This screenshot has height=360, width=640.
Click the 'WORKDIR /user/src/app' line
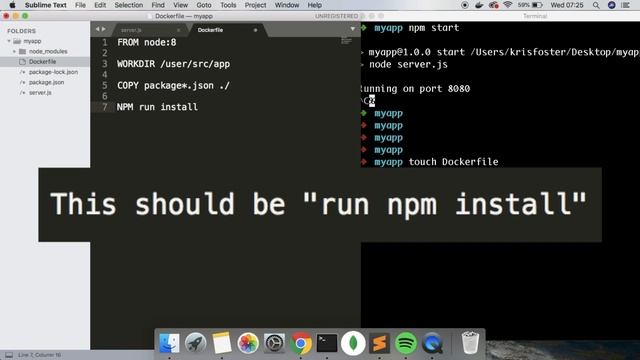173,64
